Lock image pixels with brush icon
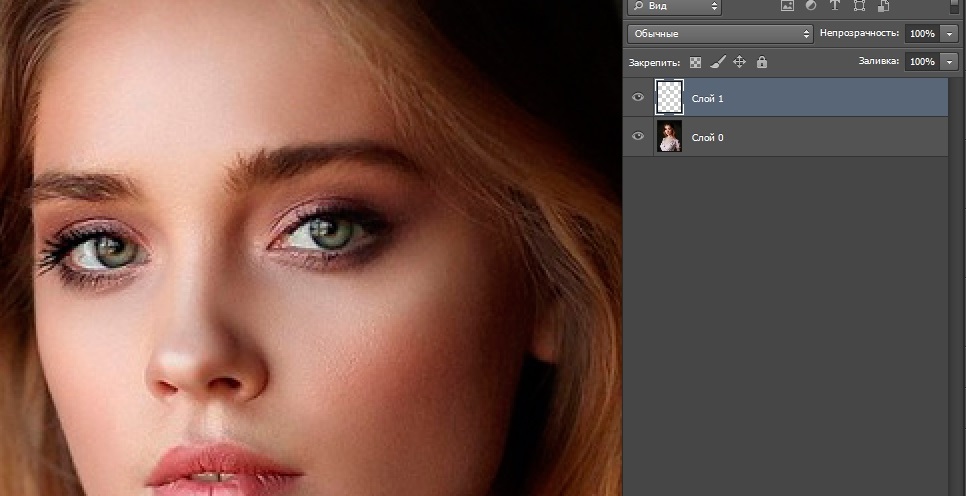 coord(718,62)
